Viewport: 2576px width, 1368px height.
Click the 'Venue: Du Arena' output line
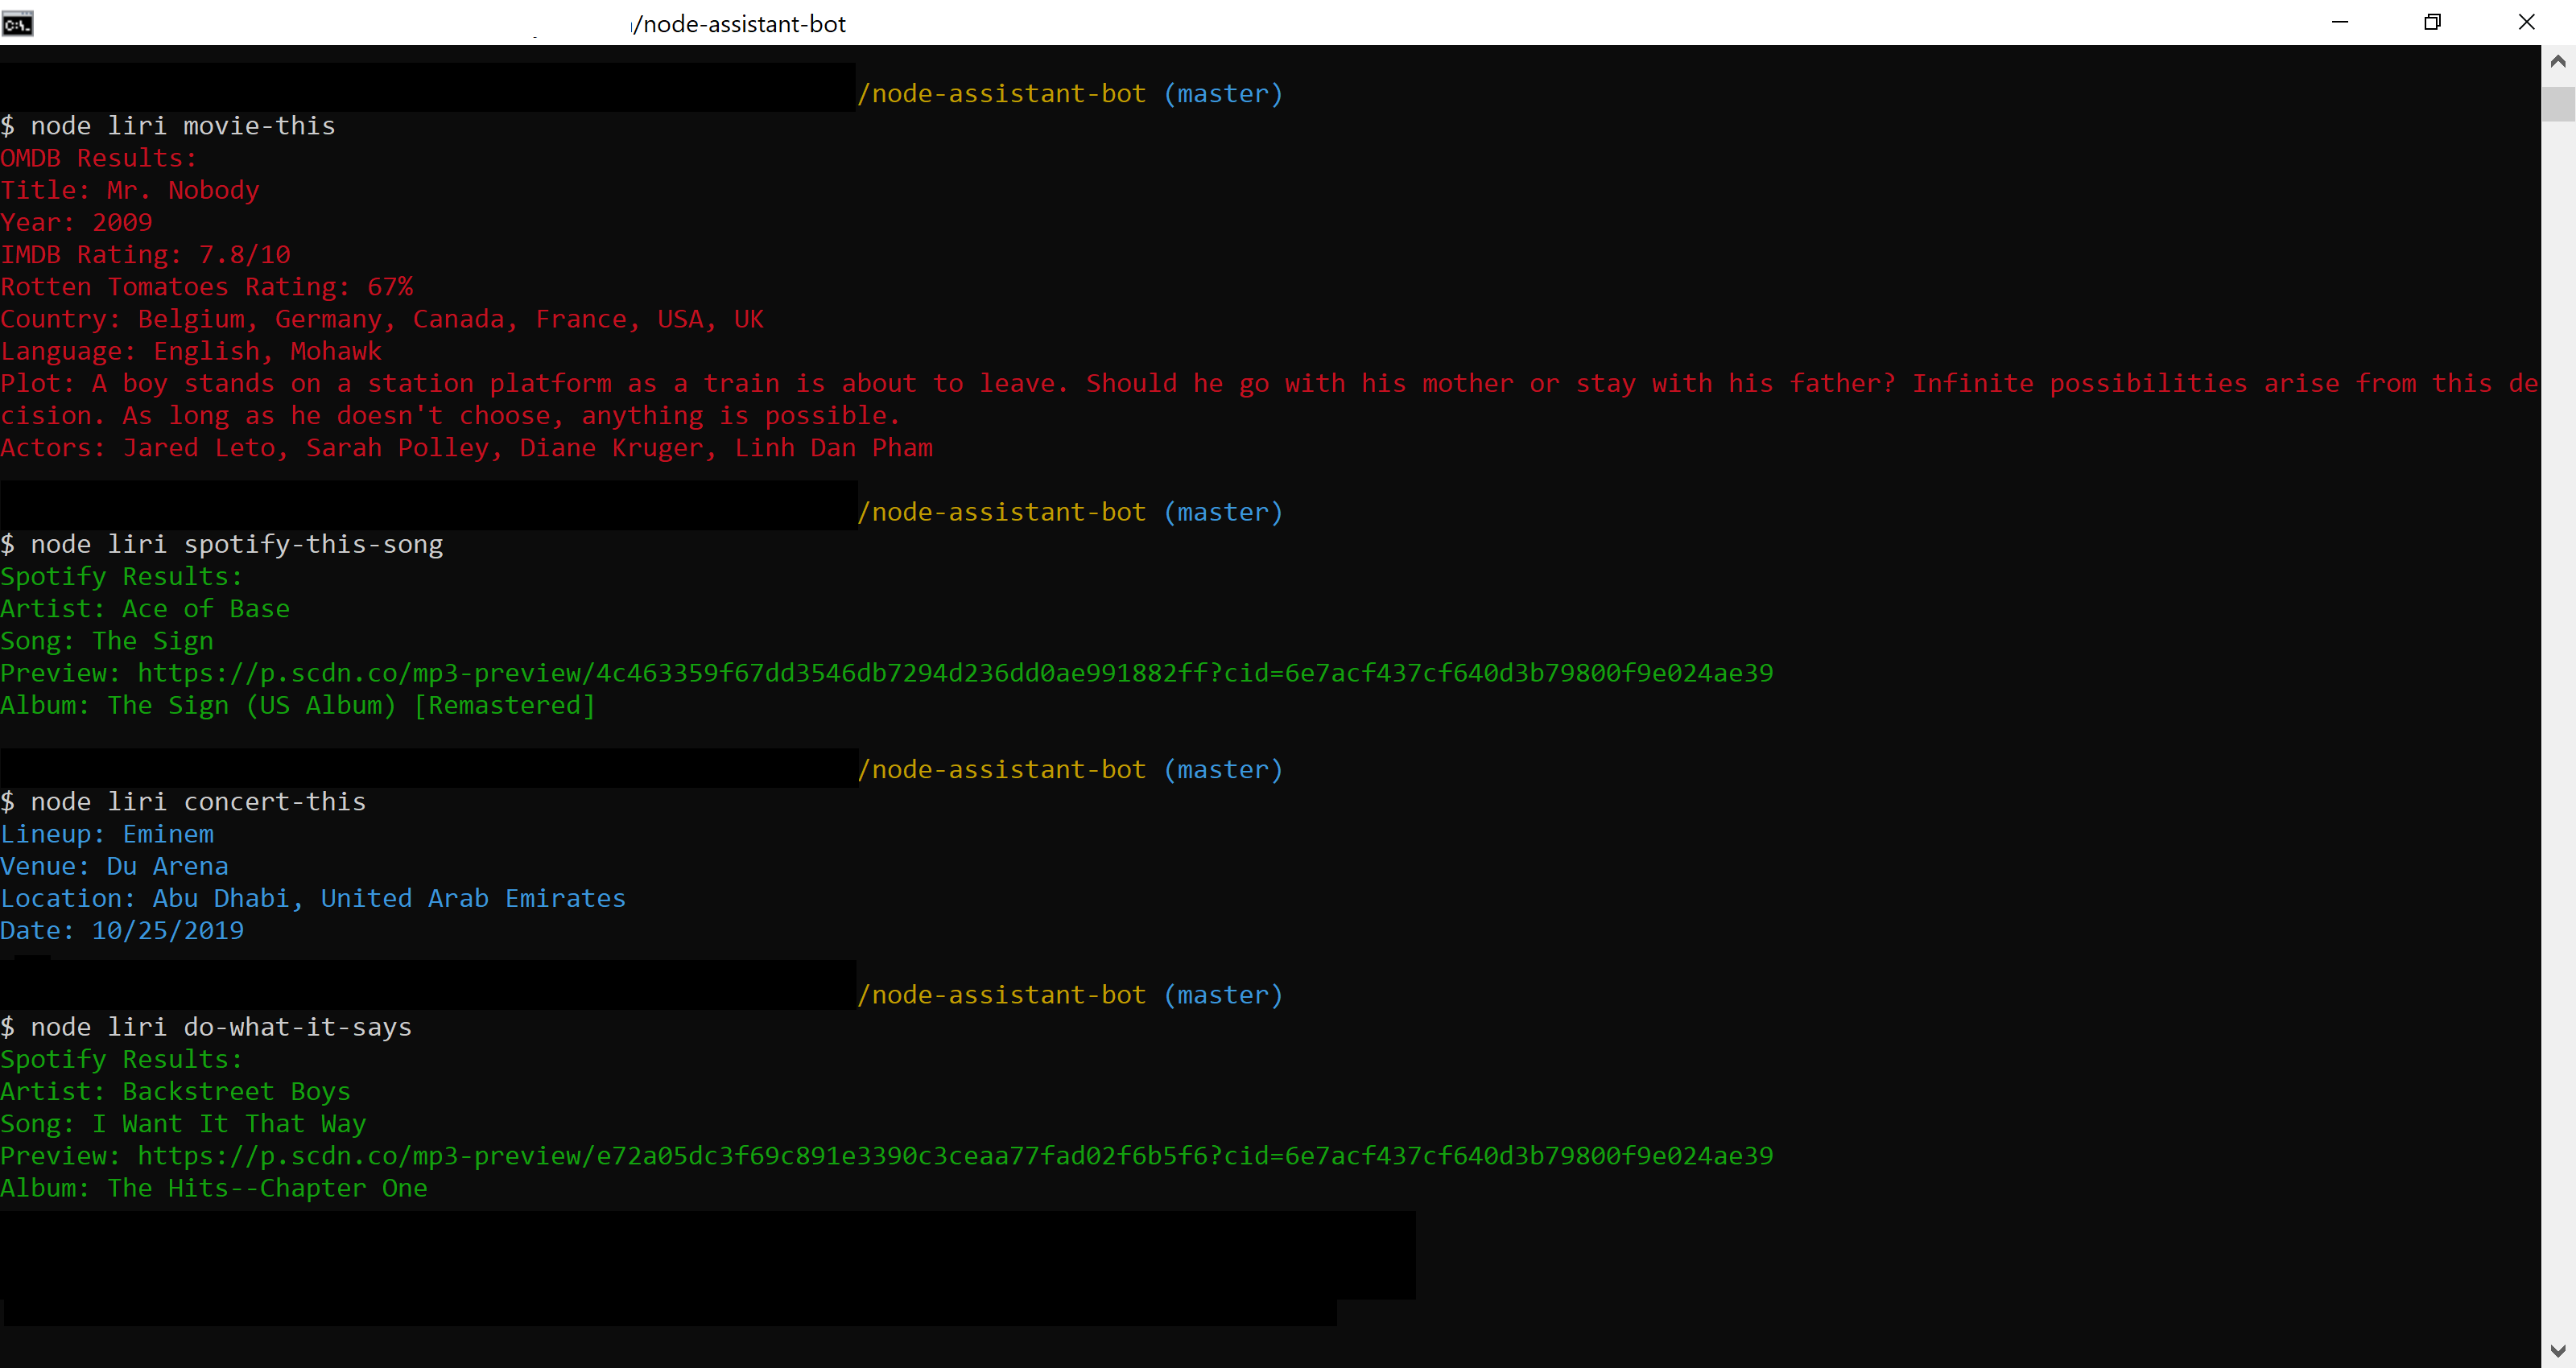(114, 866)
